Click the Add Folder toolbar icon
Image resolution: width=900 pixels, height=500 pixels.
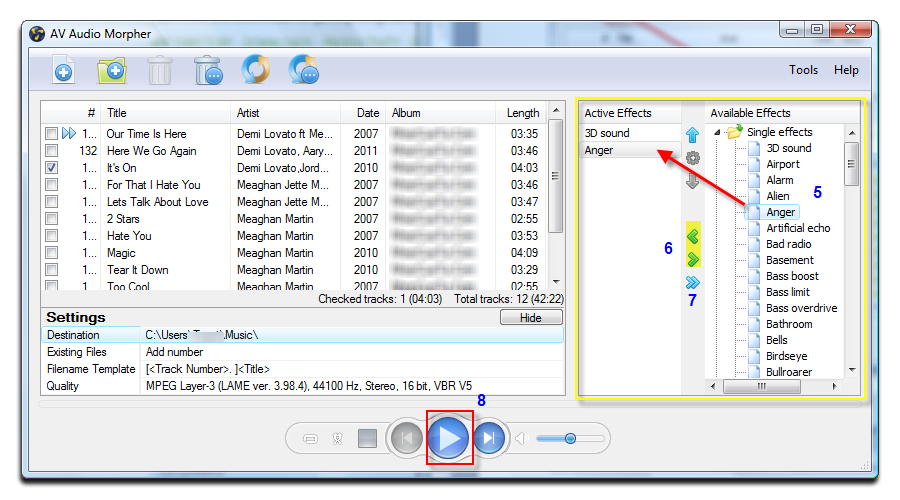111,71
